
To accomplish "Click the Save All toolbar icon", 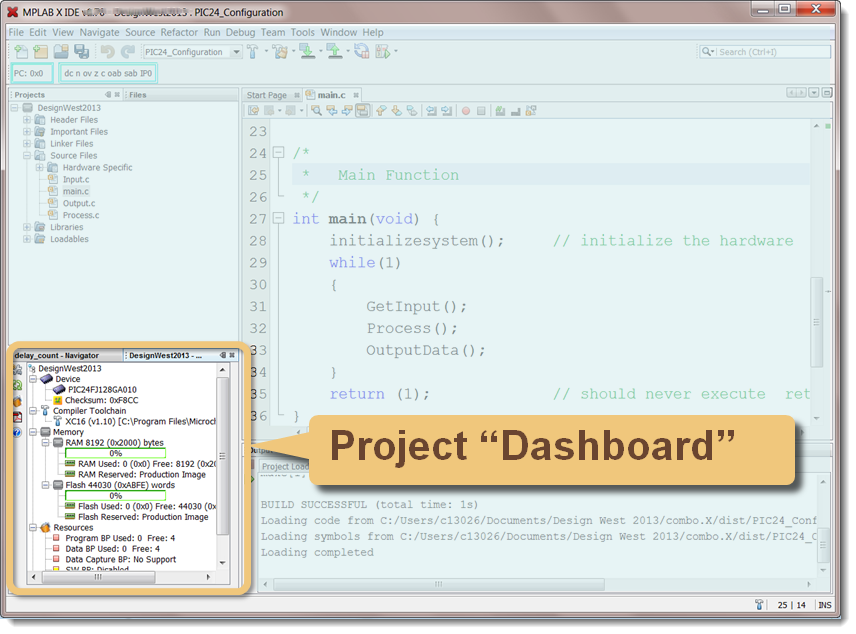I will (81, 51).
